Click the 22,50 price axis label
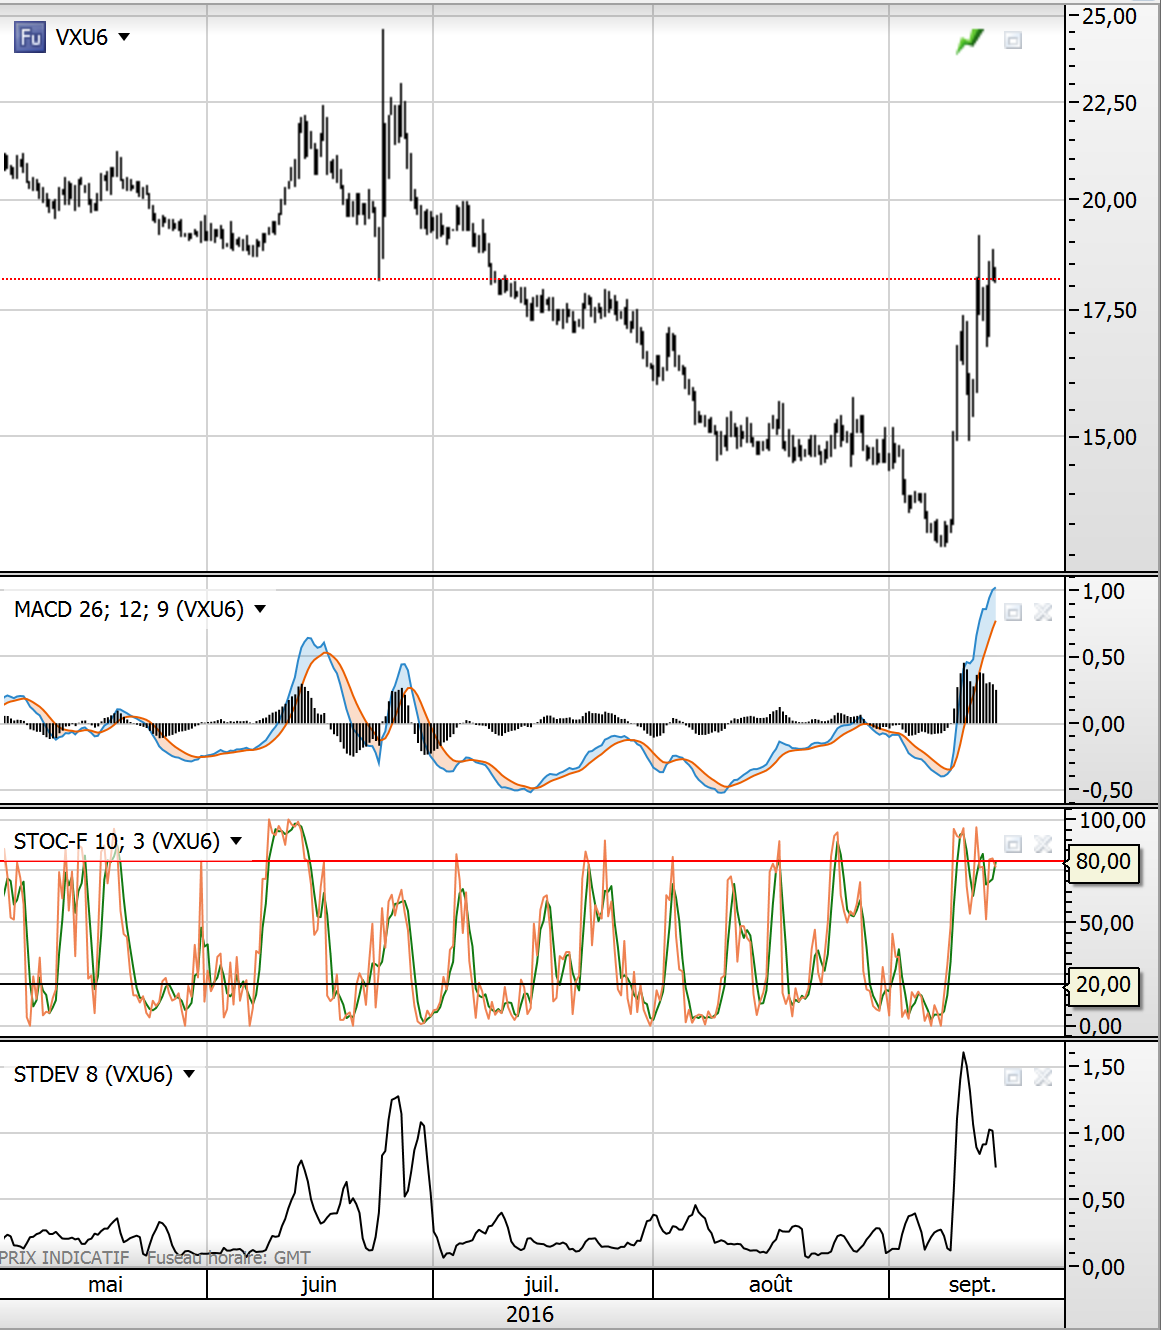1161x1330 pixels. coord(1110,103)
